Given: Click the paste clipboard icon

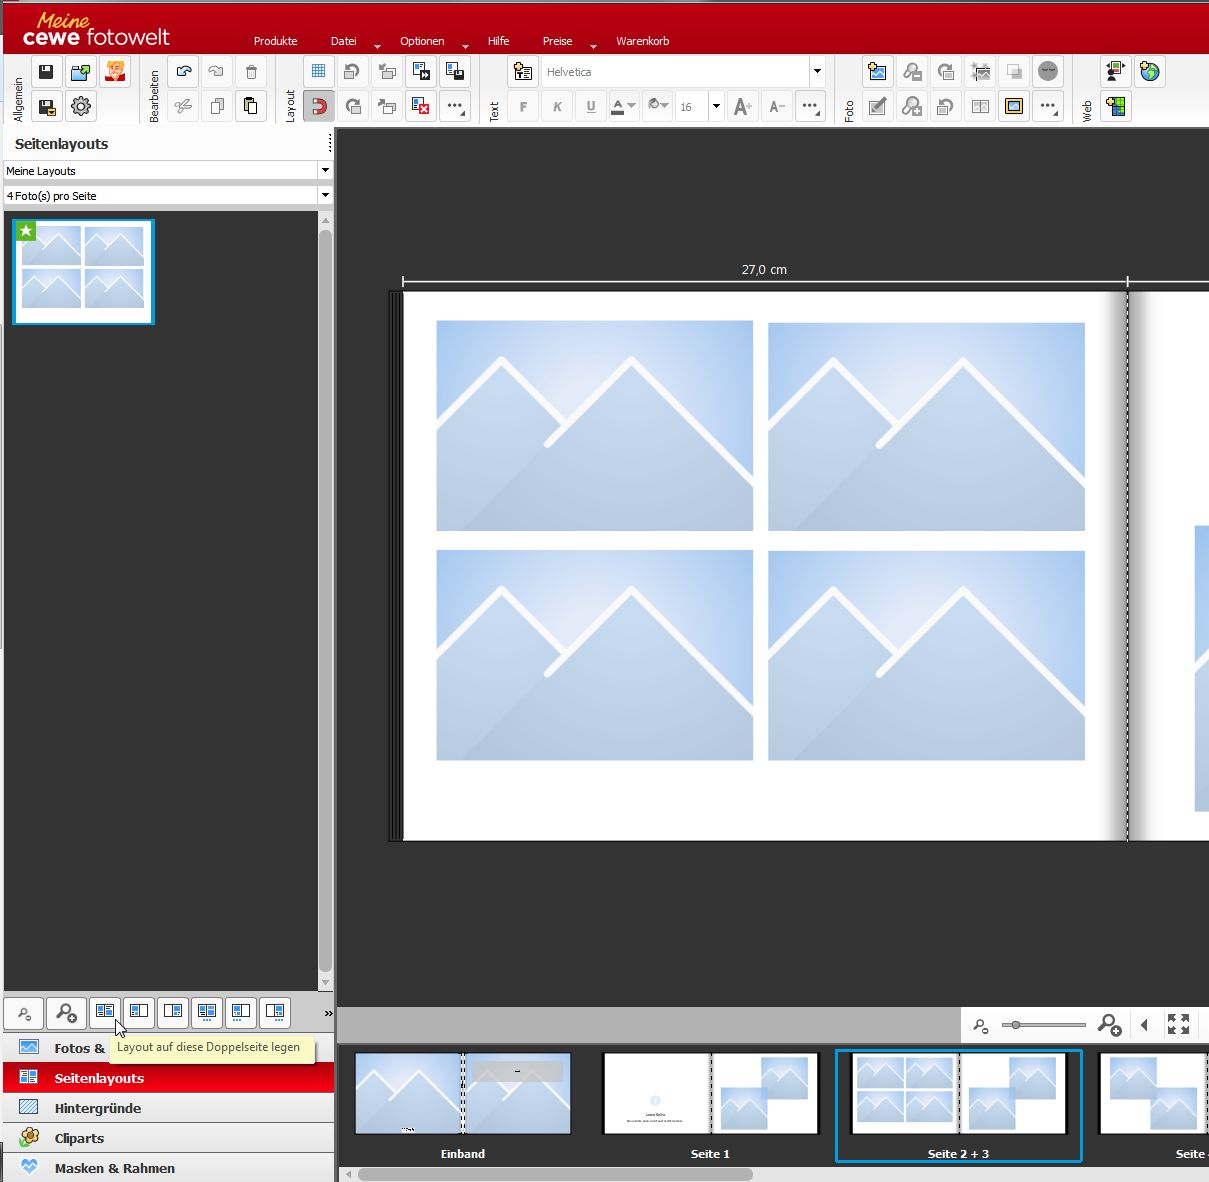Looking at the screenshot, I should click(251, 106).
